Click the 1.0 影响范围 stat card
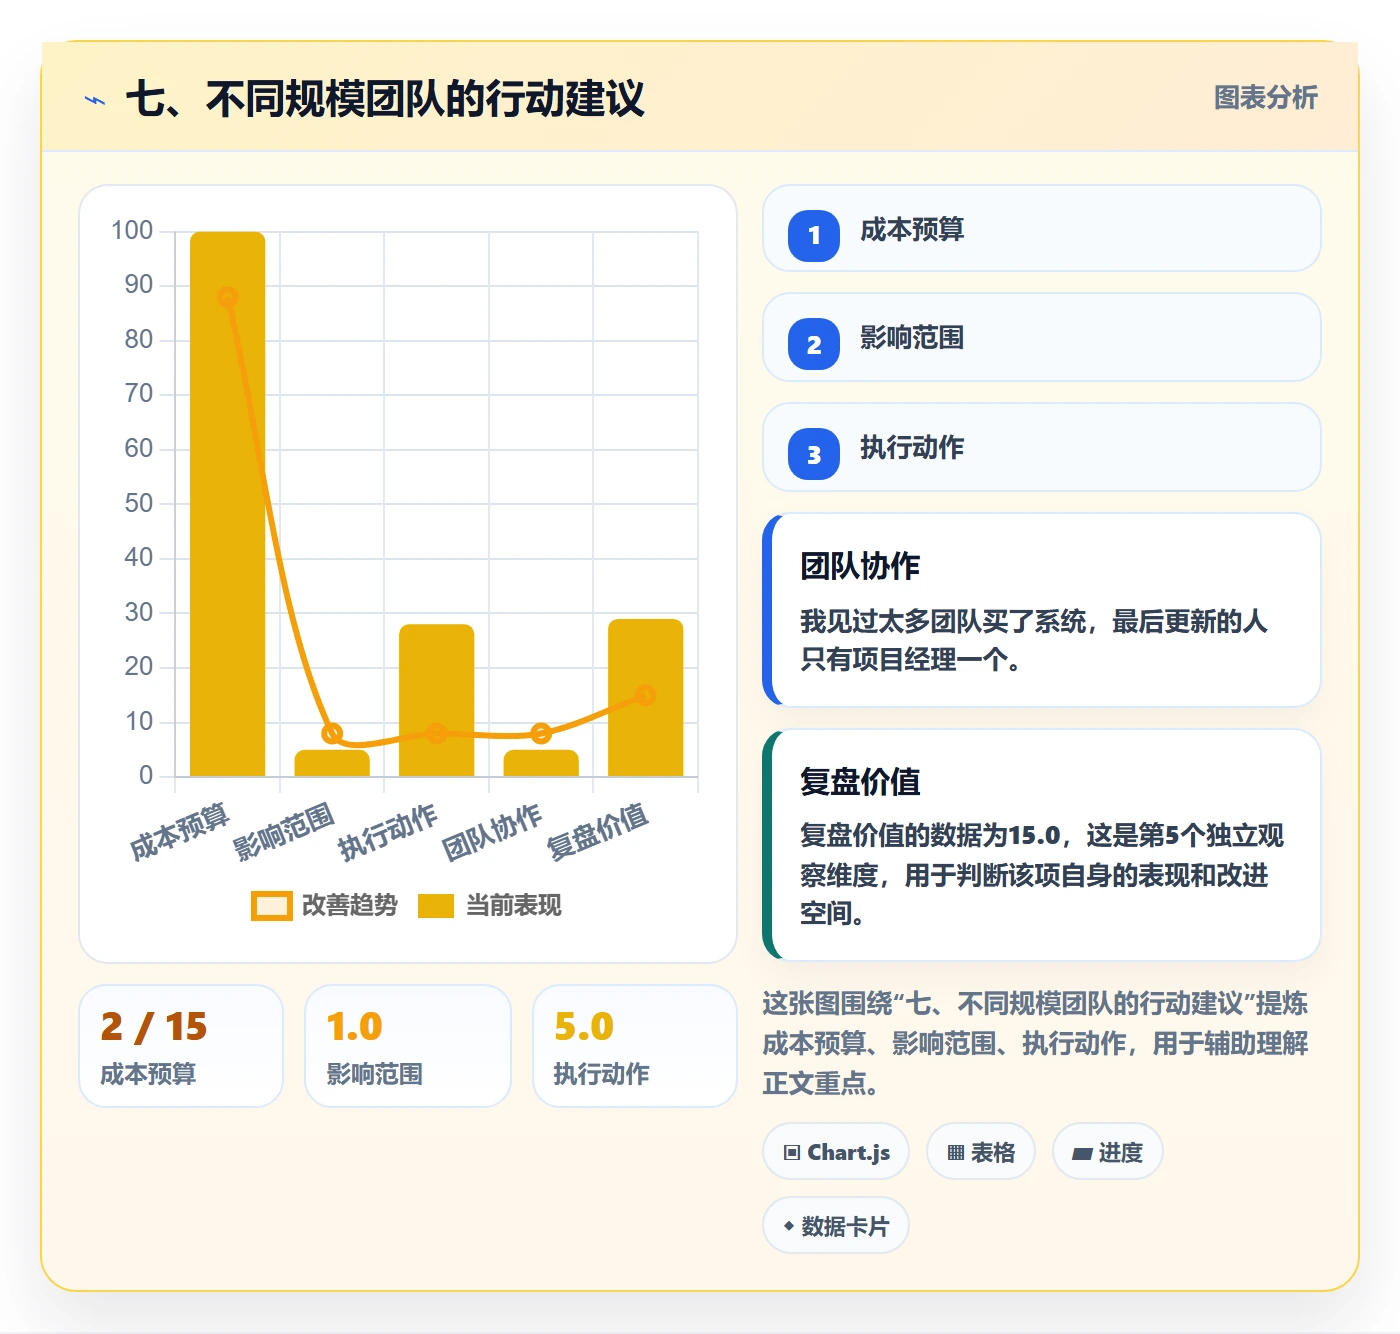1400x1334 pixels. click(408, 1046)
